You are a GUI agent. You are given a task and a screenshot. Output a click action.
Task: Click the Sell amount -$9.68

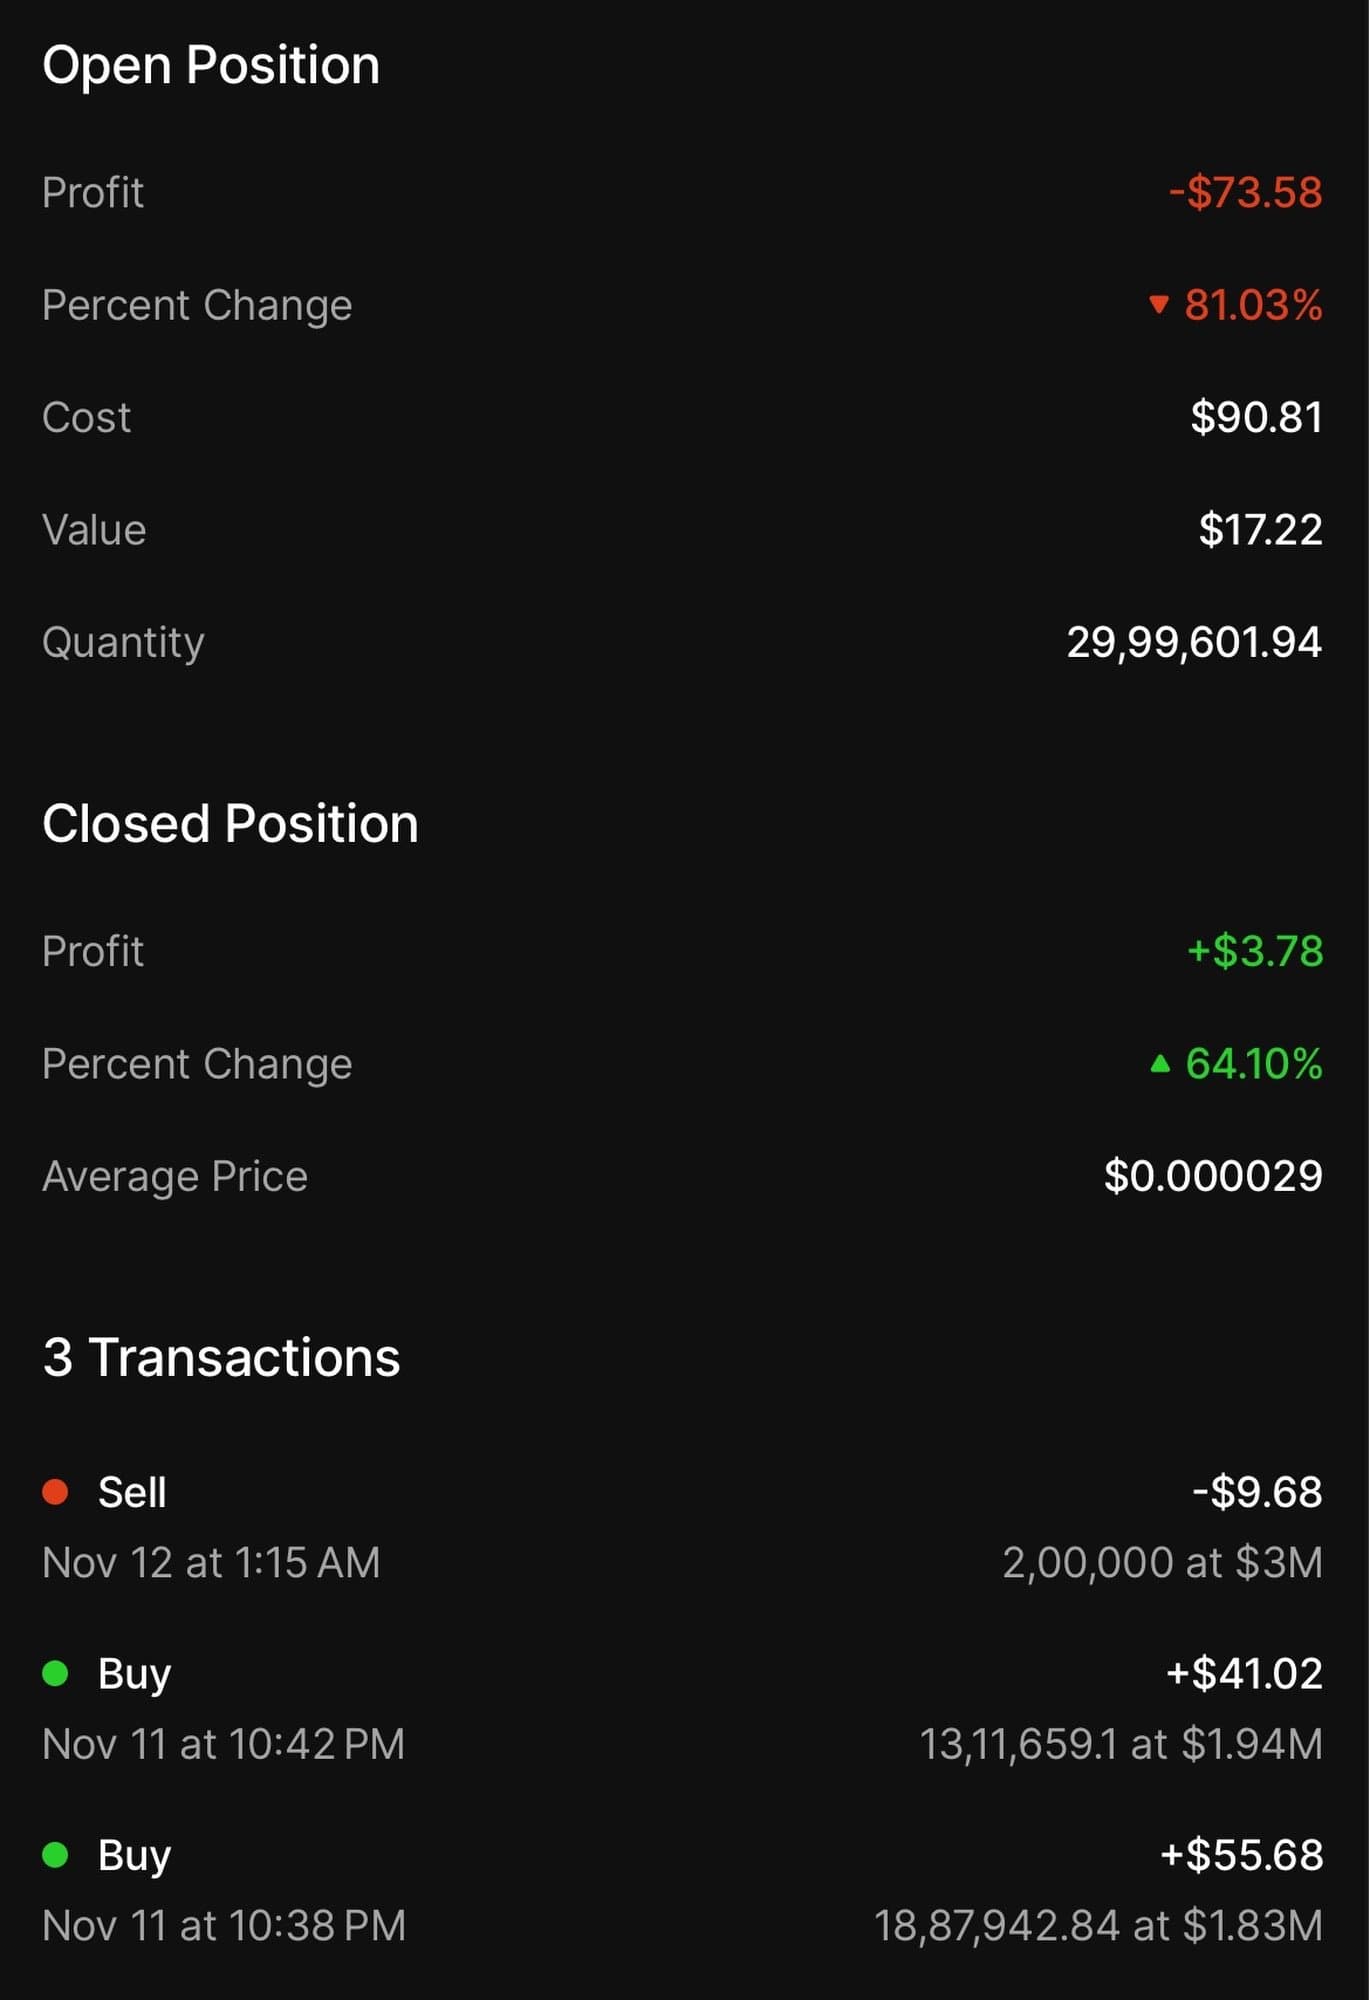tap(1257, 1492)
